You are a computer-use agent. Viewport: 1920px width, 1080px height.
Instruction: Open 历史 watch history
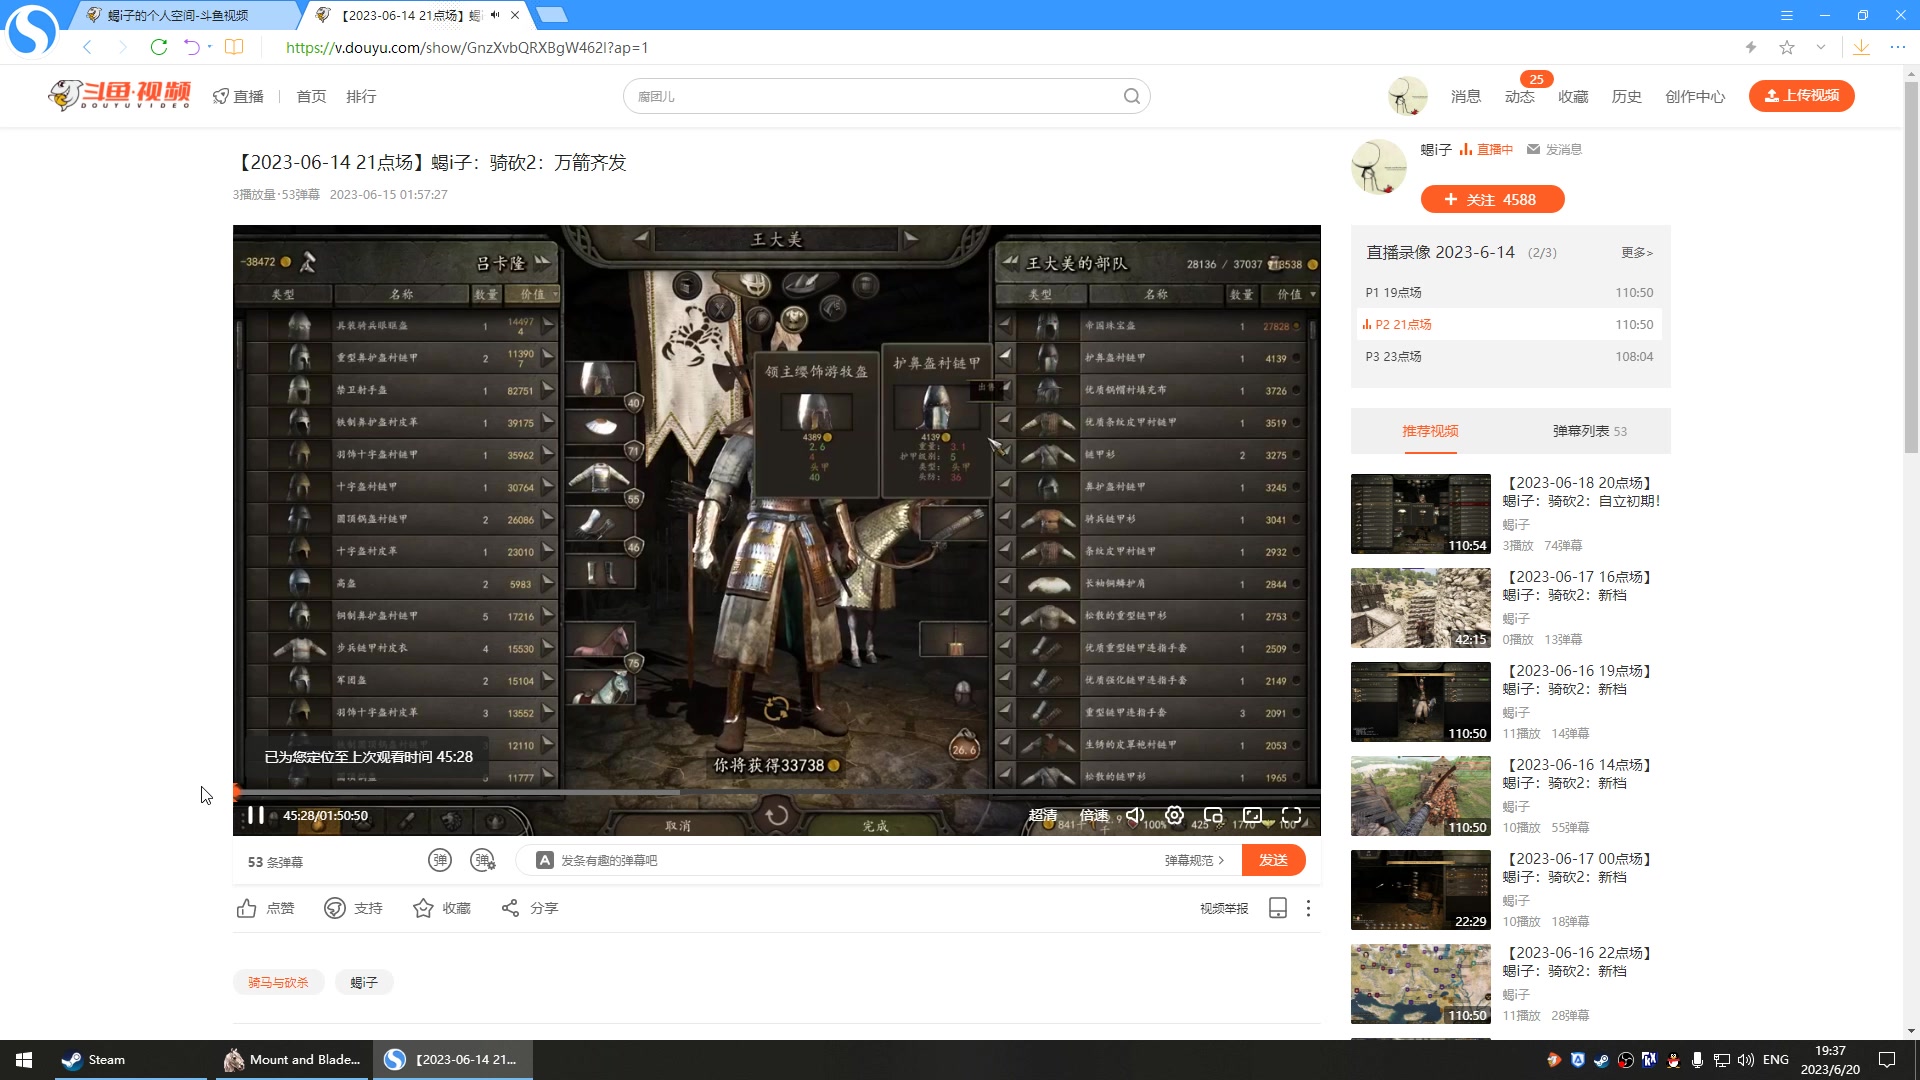pyautogui.click(x=1627, y=96)
